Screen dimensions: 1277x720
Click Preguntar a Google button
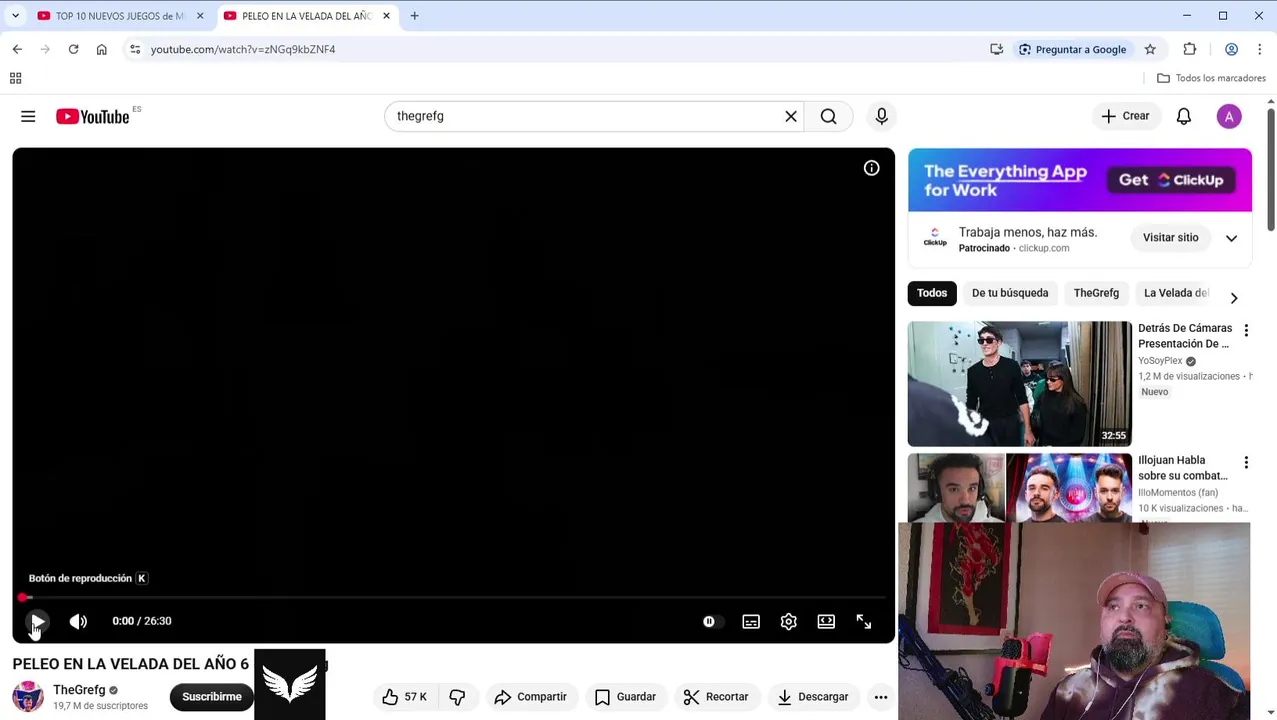tap(1072, 49)
